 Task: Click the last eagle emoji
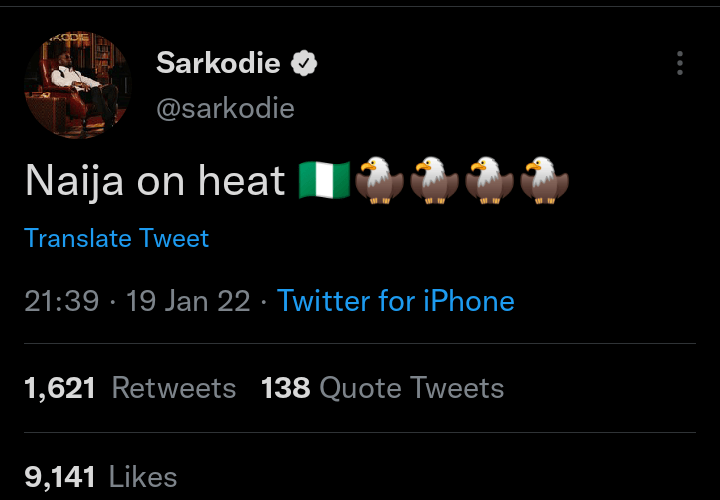[543, 180]
